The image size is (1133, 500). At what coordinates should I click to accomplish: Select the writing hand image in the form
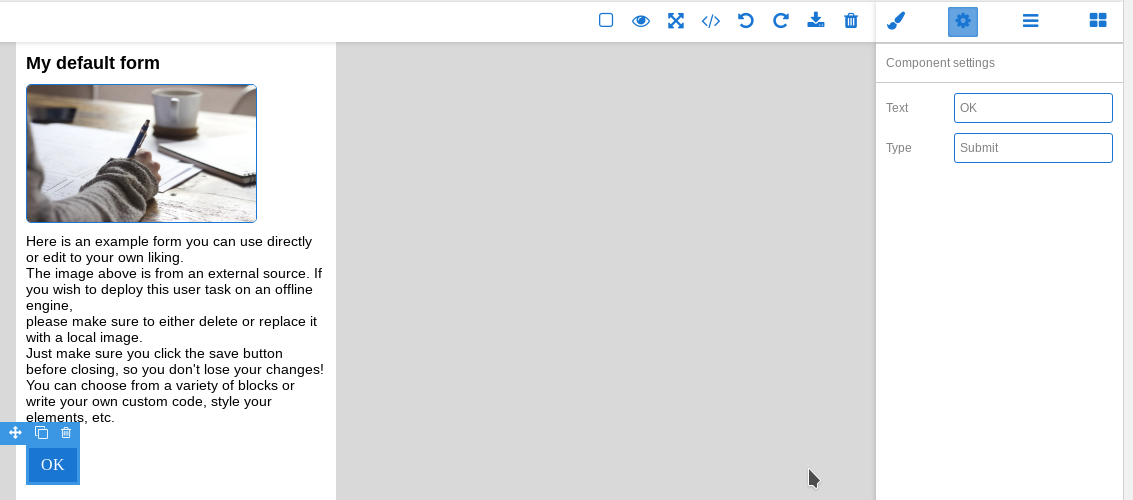tap(141, 153)
